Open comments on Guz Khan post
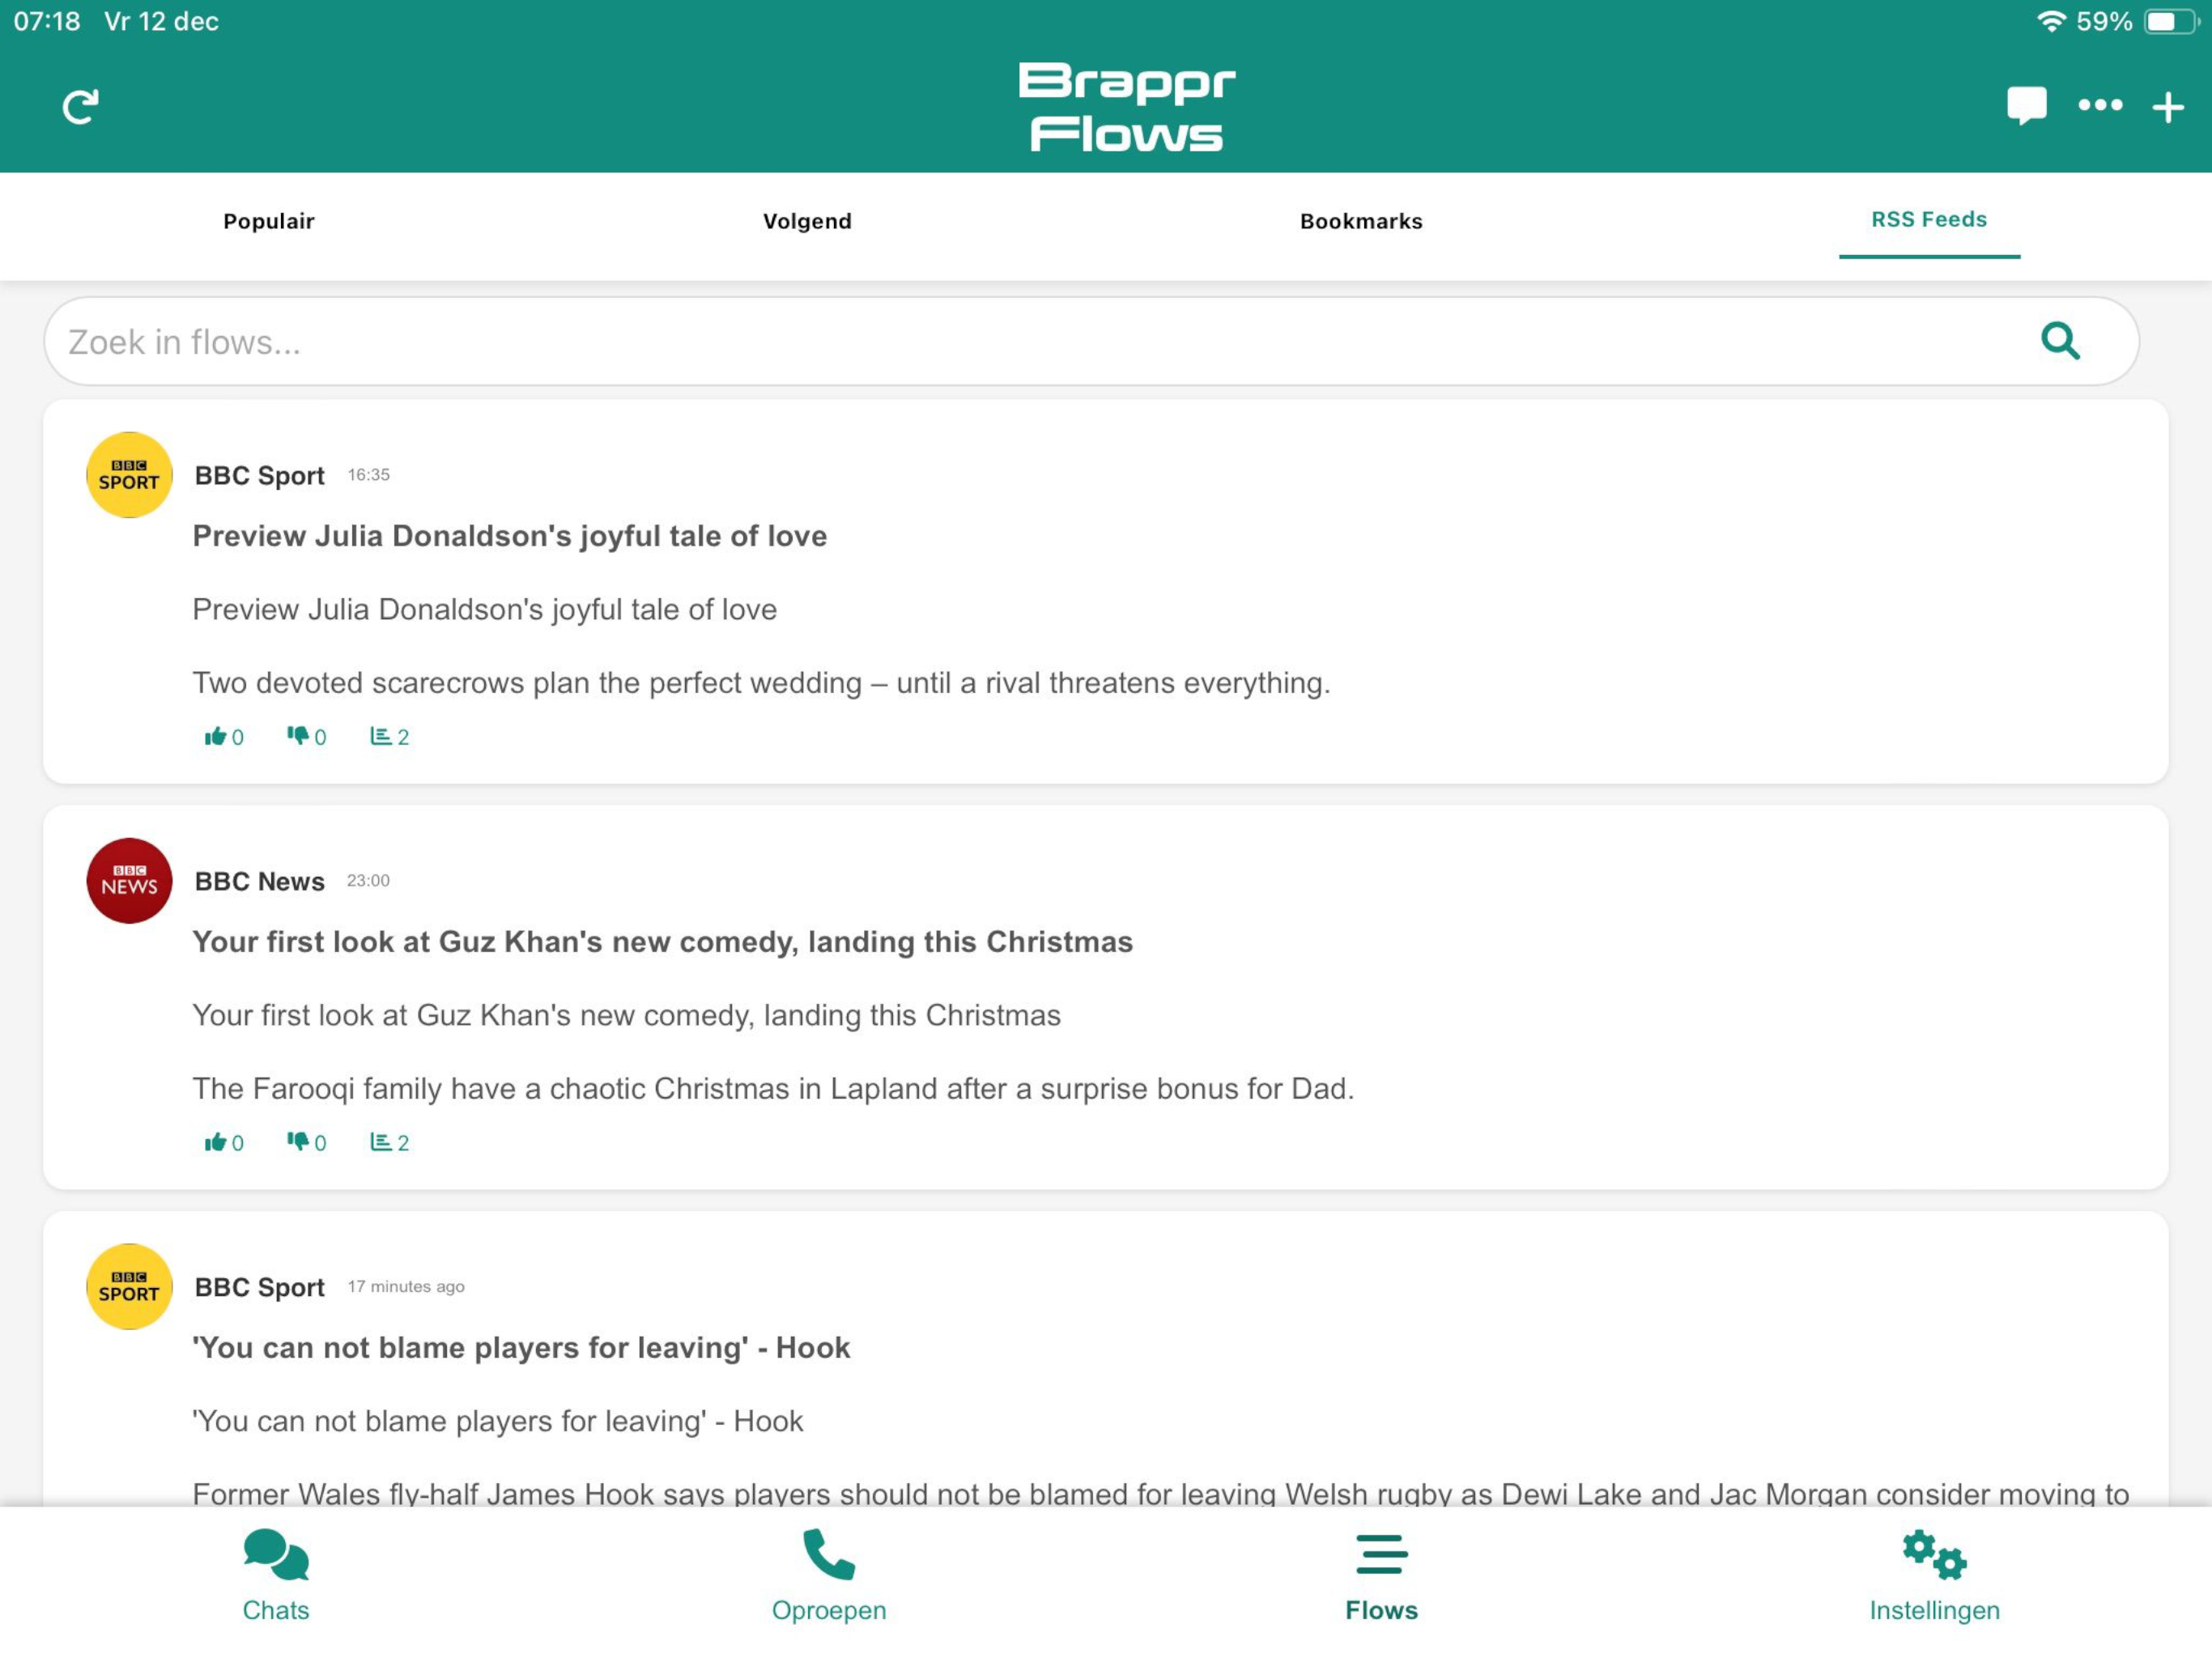 [389, 1142]
